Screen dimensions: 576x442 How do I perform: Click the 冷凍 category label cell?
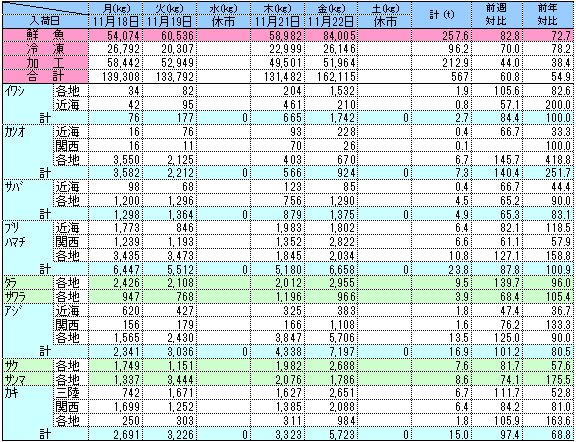(x=45, y=49)
